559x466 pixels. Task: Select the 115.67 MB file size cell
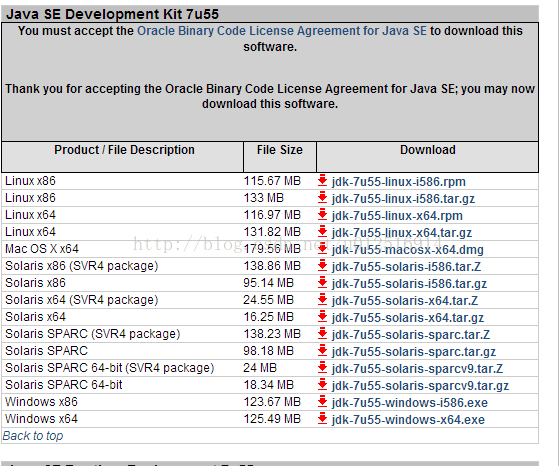(x=272, y=181)
